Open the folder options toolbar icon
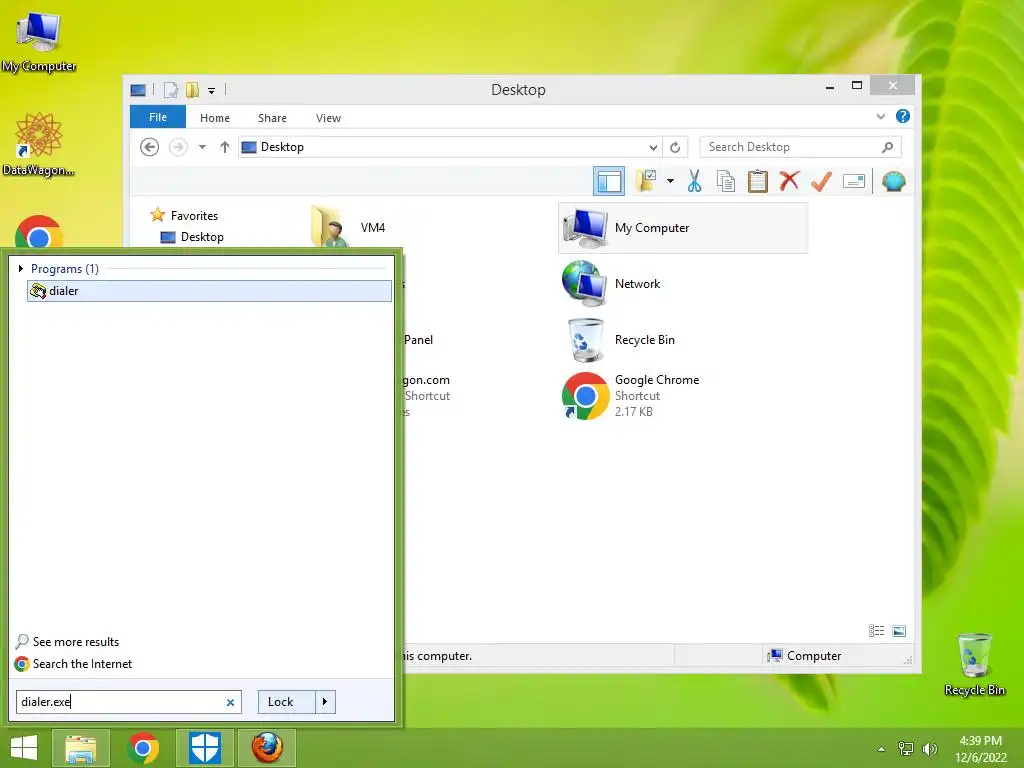The width and height of the screenshot is (1024, 768). tap(647, 181)
